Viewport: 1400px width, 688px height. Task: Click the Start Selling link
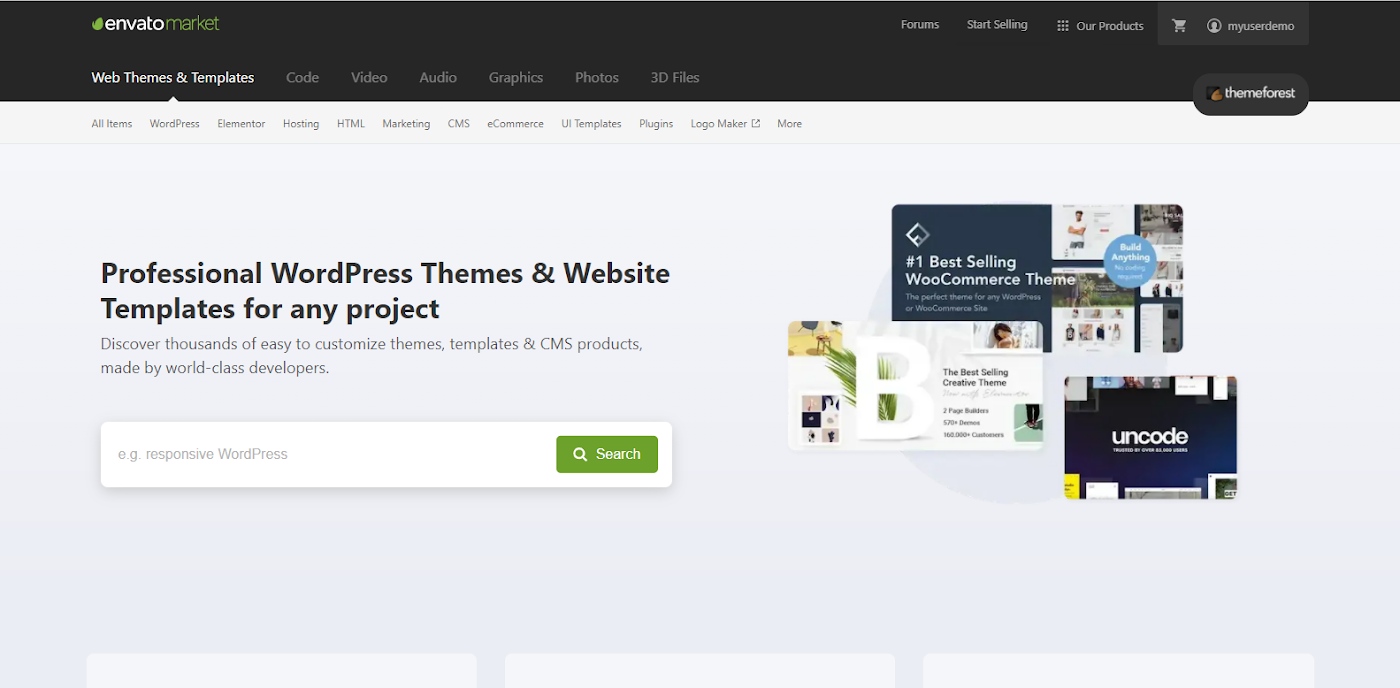coord(997,25)
